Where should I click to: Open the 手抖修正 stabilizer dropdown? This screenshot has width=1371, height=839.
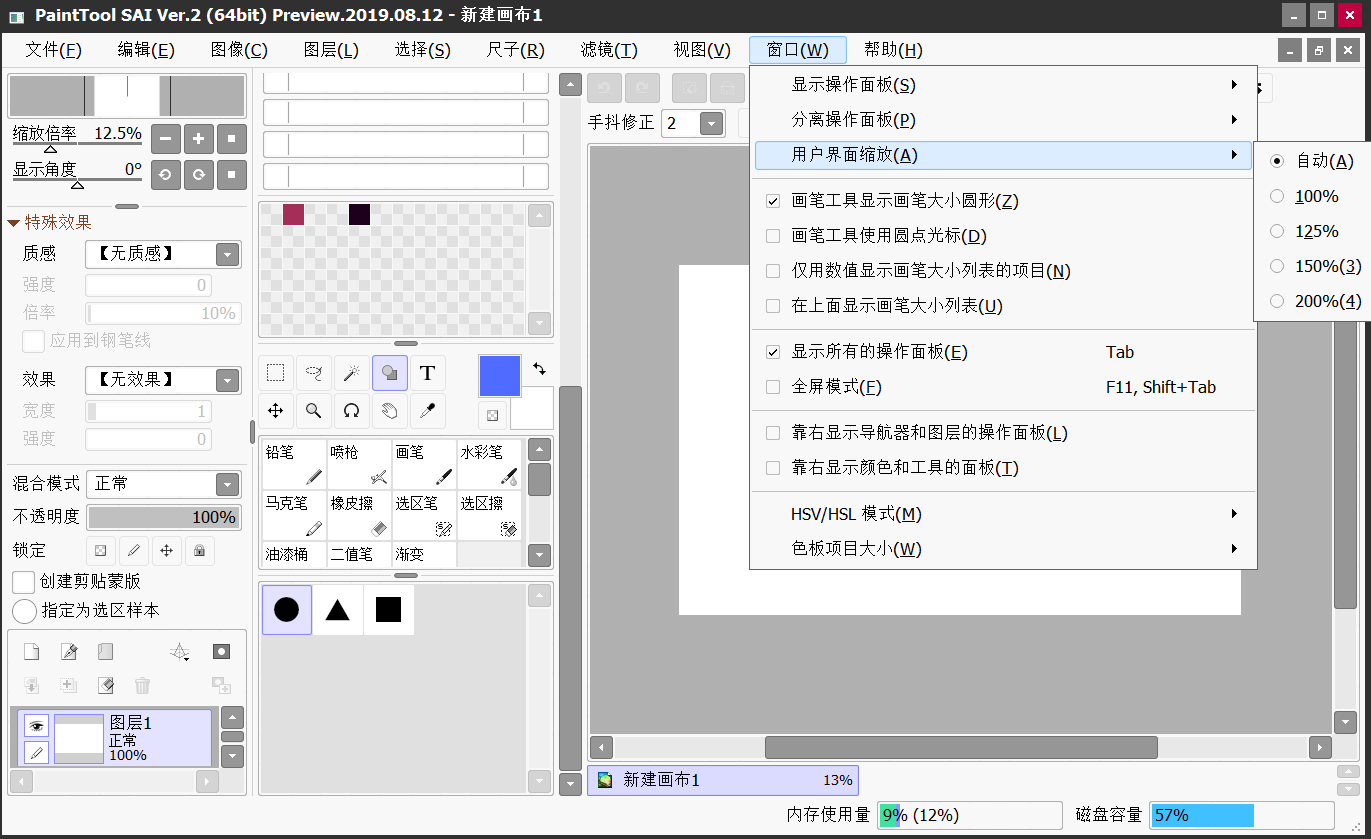click(x=712, y=124)
